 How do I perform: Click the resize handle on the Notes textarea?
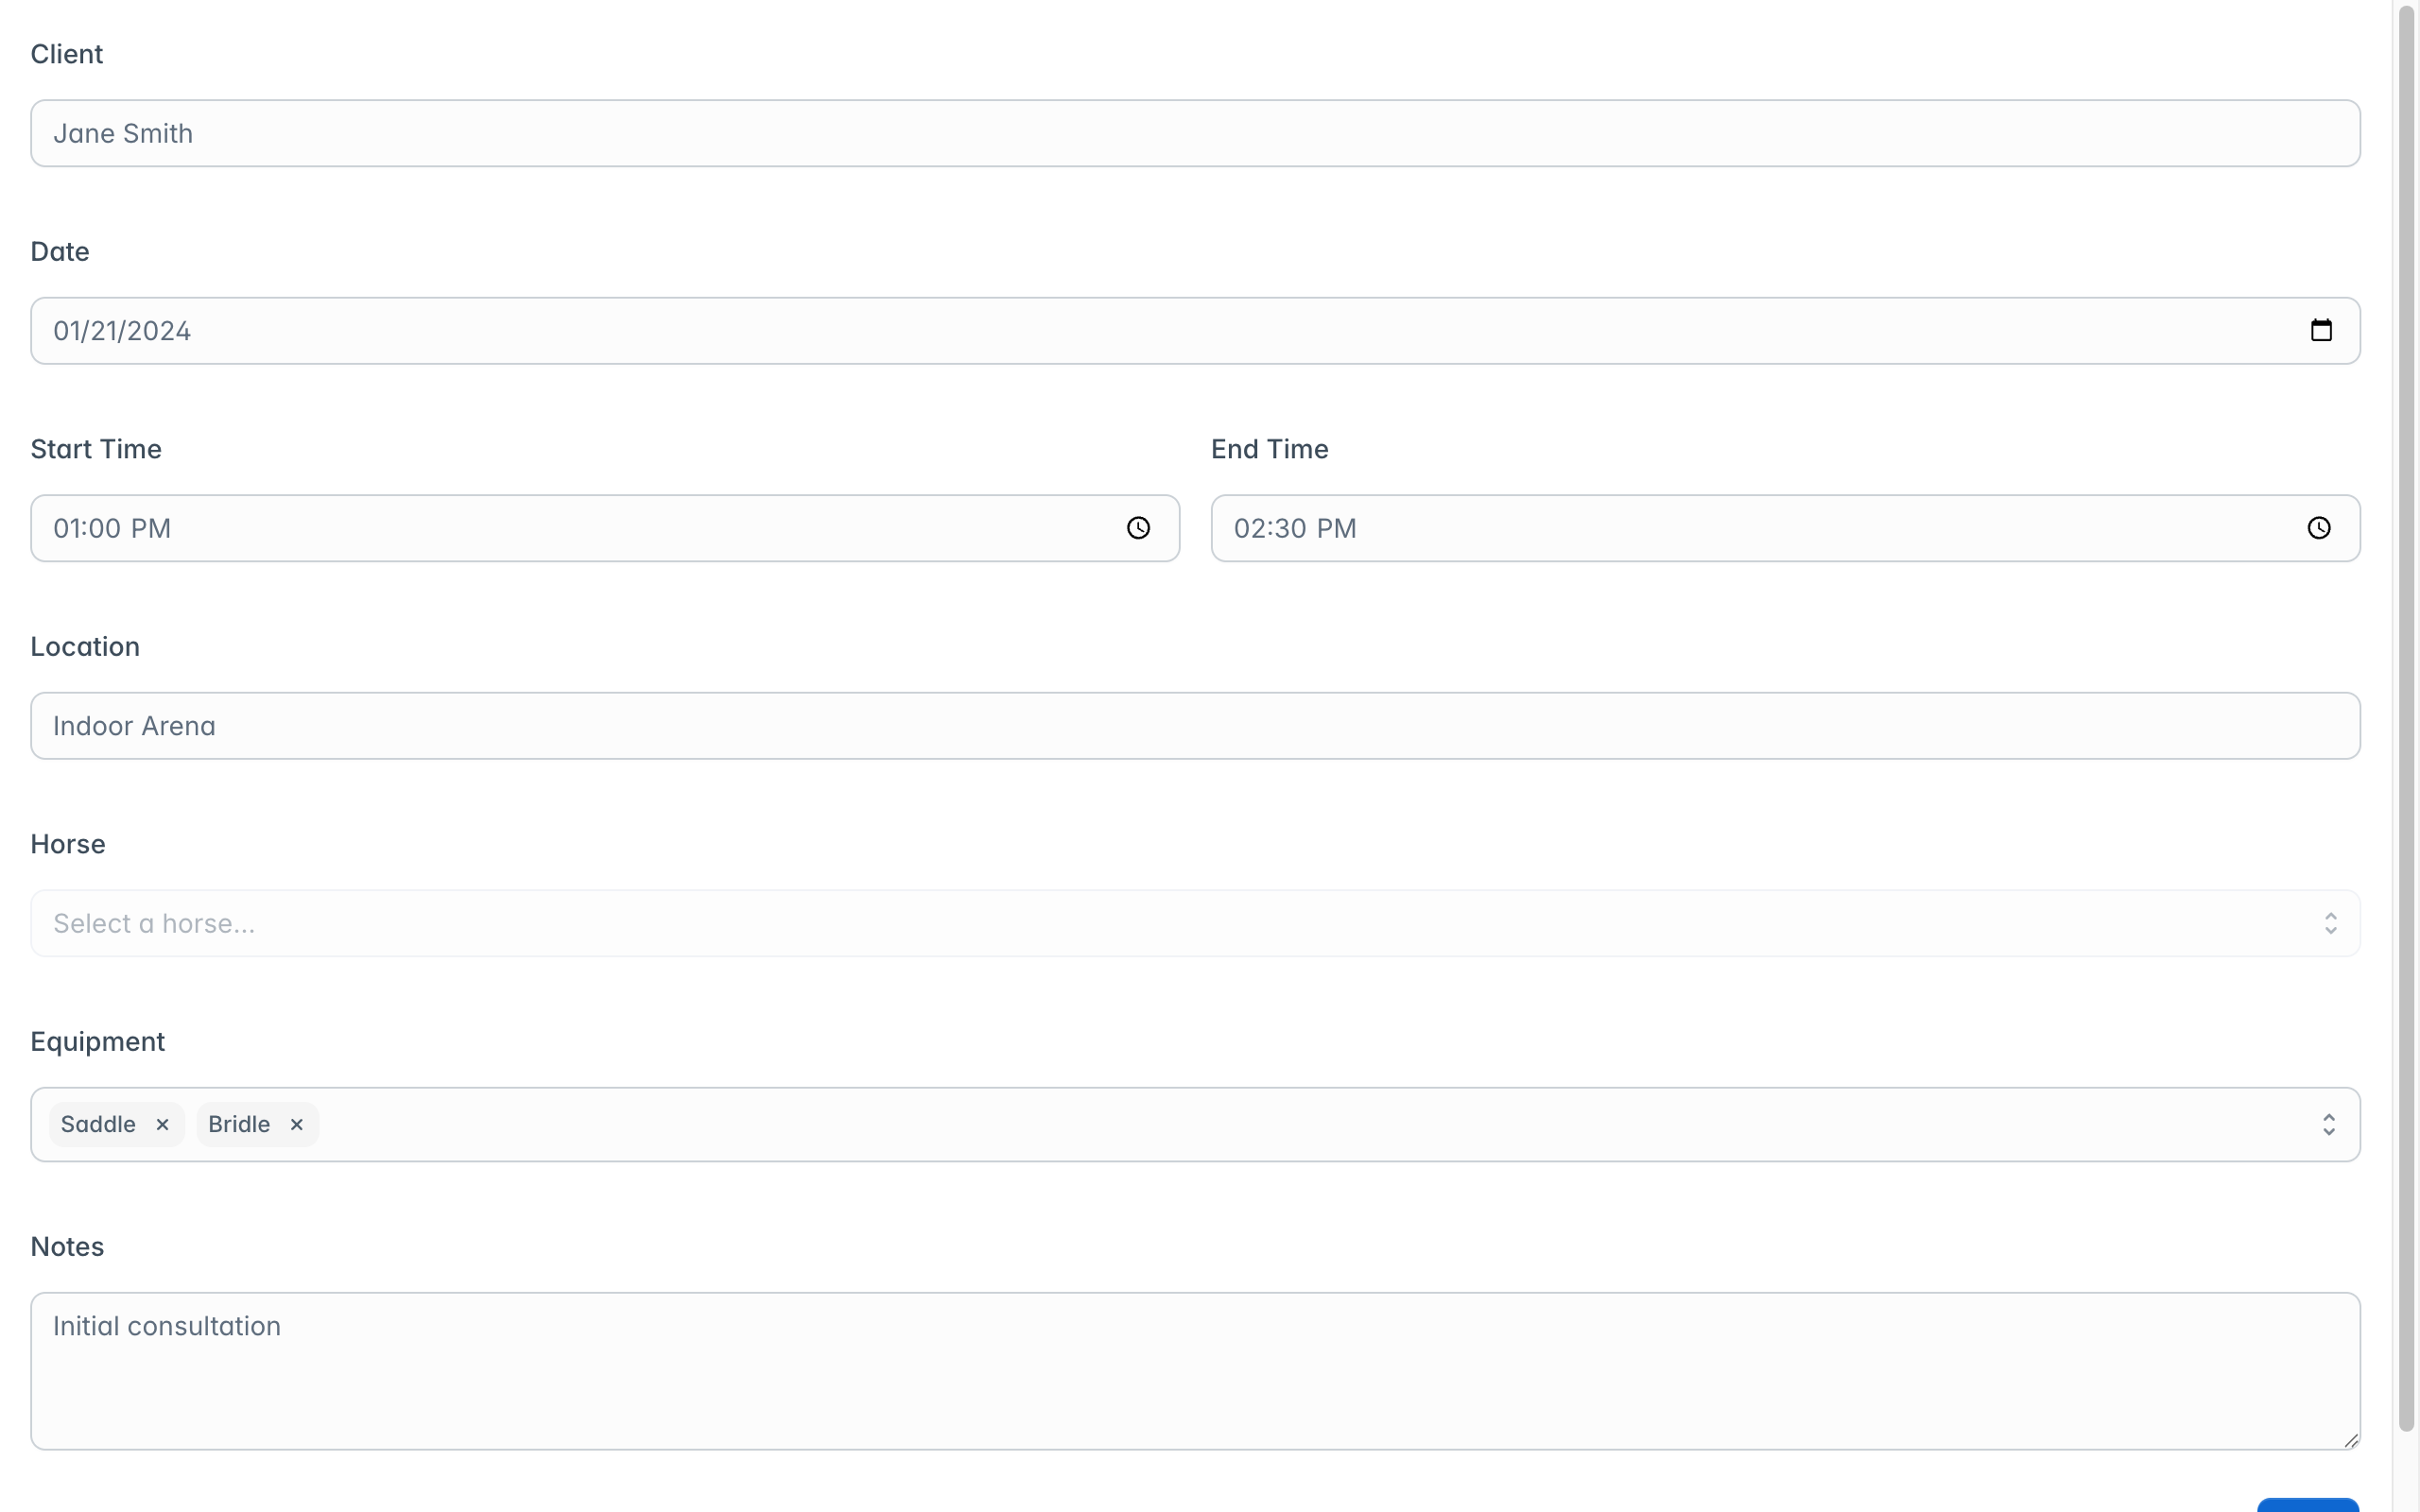2348,1441
